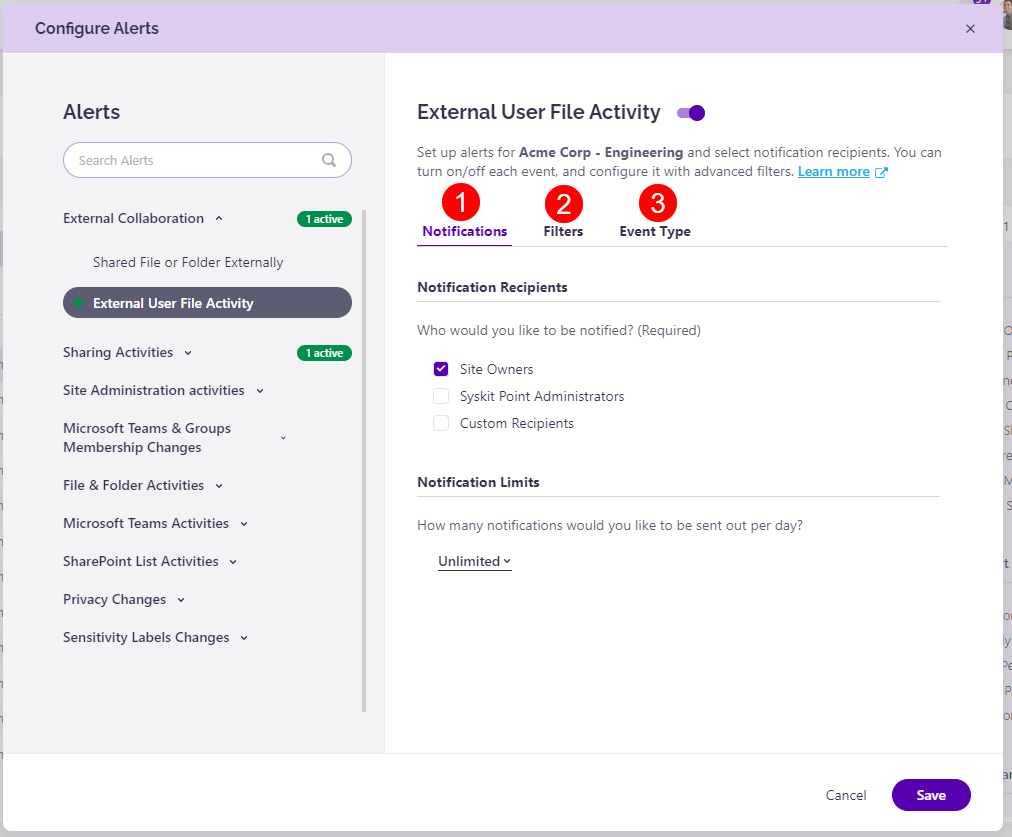Image resolution: width=1012 pixels, height=837 pixels.
Task: Save the alert configuration
Action: tap(930, 795)
